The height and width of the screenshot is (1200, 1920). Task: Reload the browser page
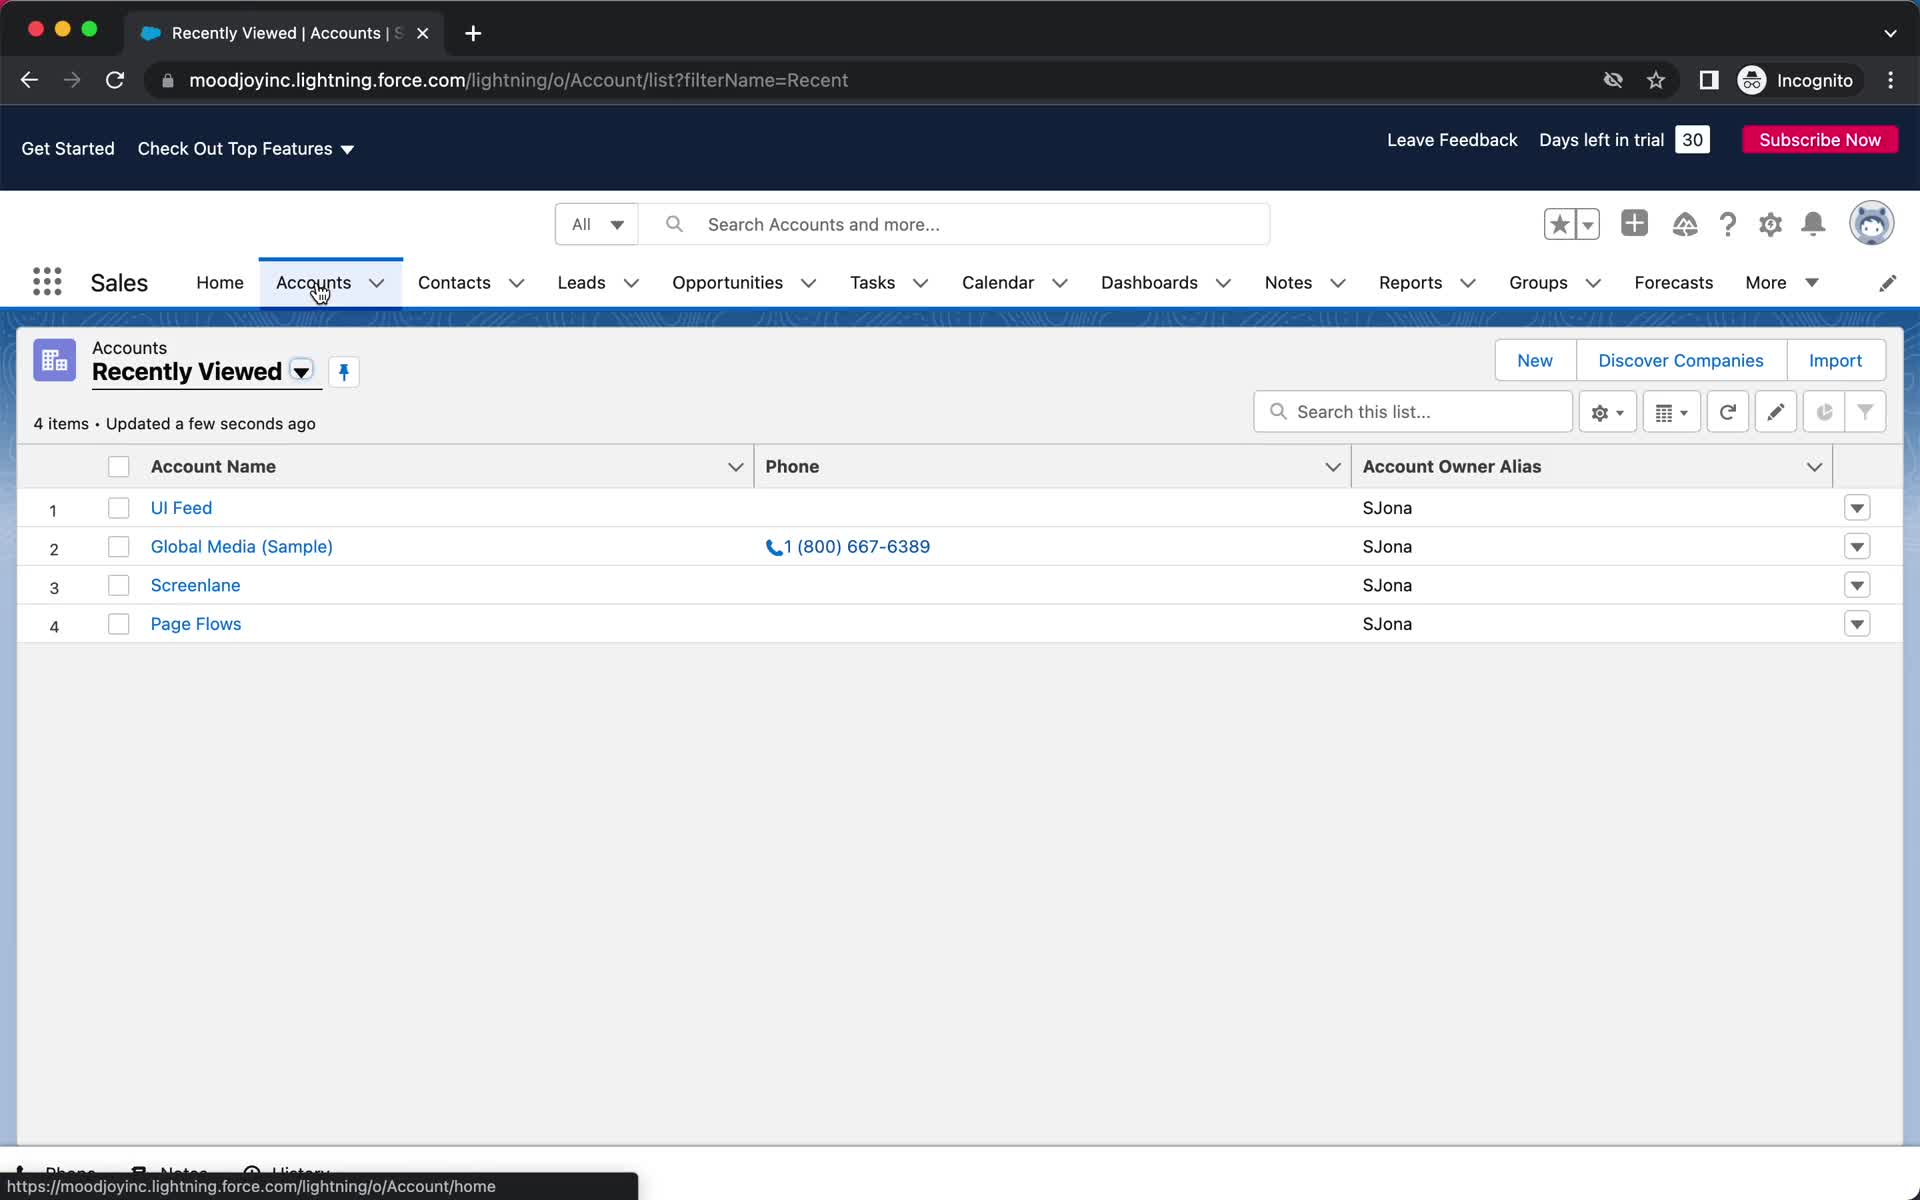(x=115, y=80)
